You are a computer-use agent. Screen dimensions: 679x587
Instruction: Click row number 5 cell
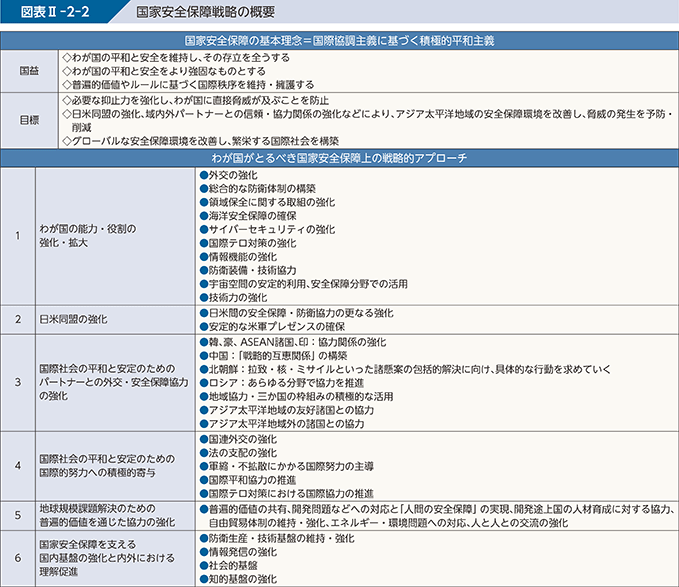pyautogui.click(x=18, y=516)
